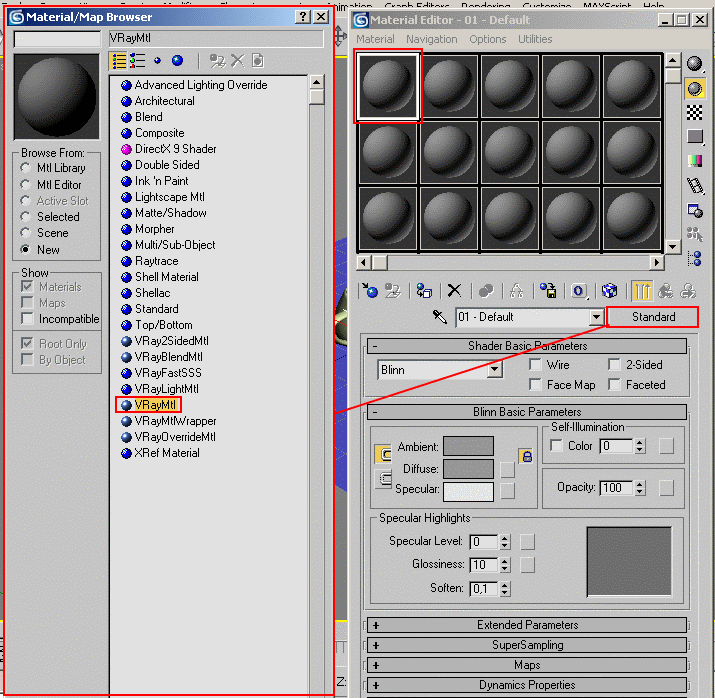Select the first sample slot sphere
This screenshot has height=698, width=715.
click(x=388, y=86)
